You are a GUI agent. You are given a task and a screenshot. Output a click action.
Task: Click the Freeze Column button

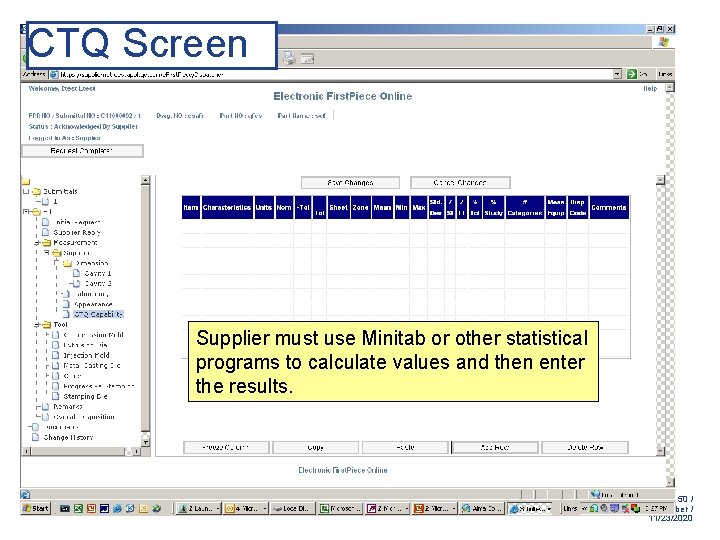click(x=226, y=447)
